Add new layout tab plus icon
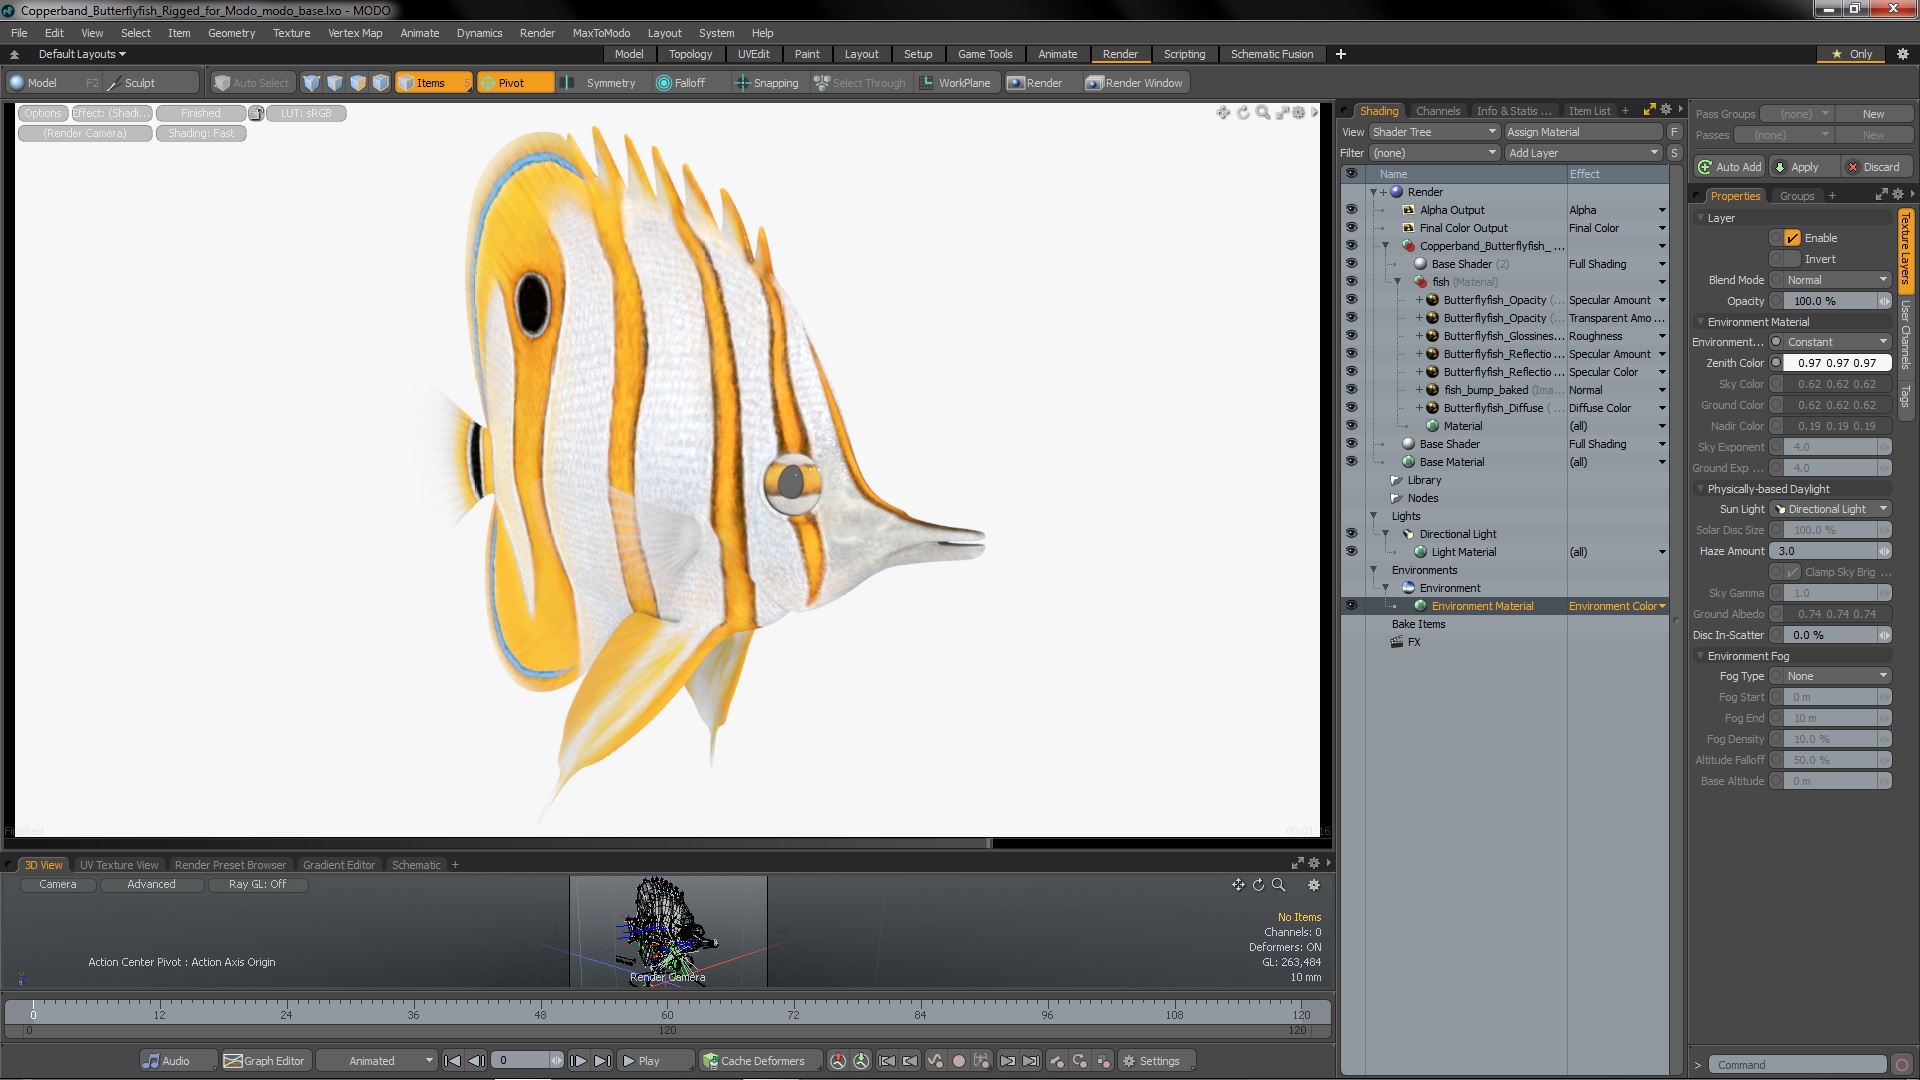The image size is (1920, 1080). 1340,54
